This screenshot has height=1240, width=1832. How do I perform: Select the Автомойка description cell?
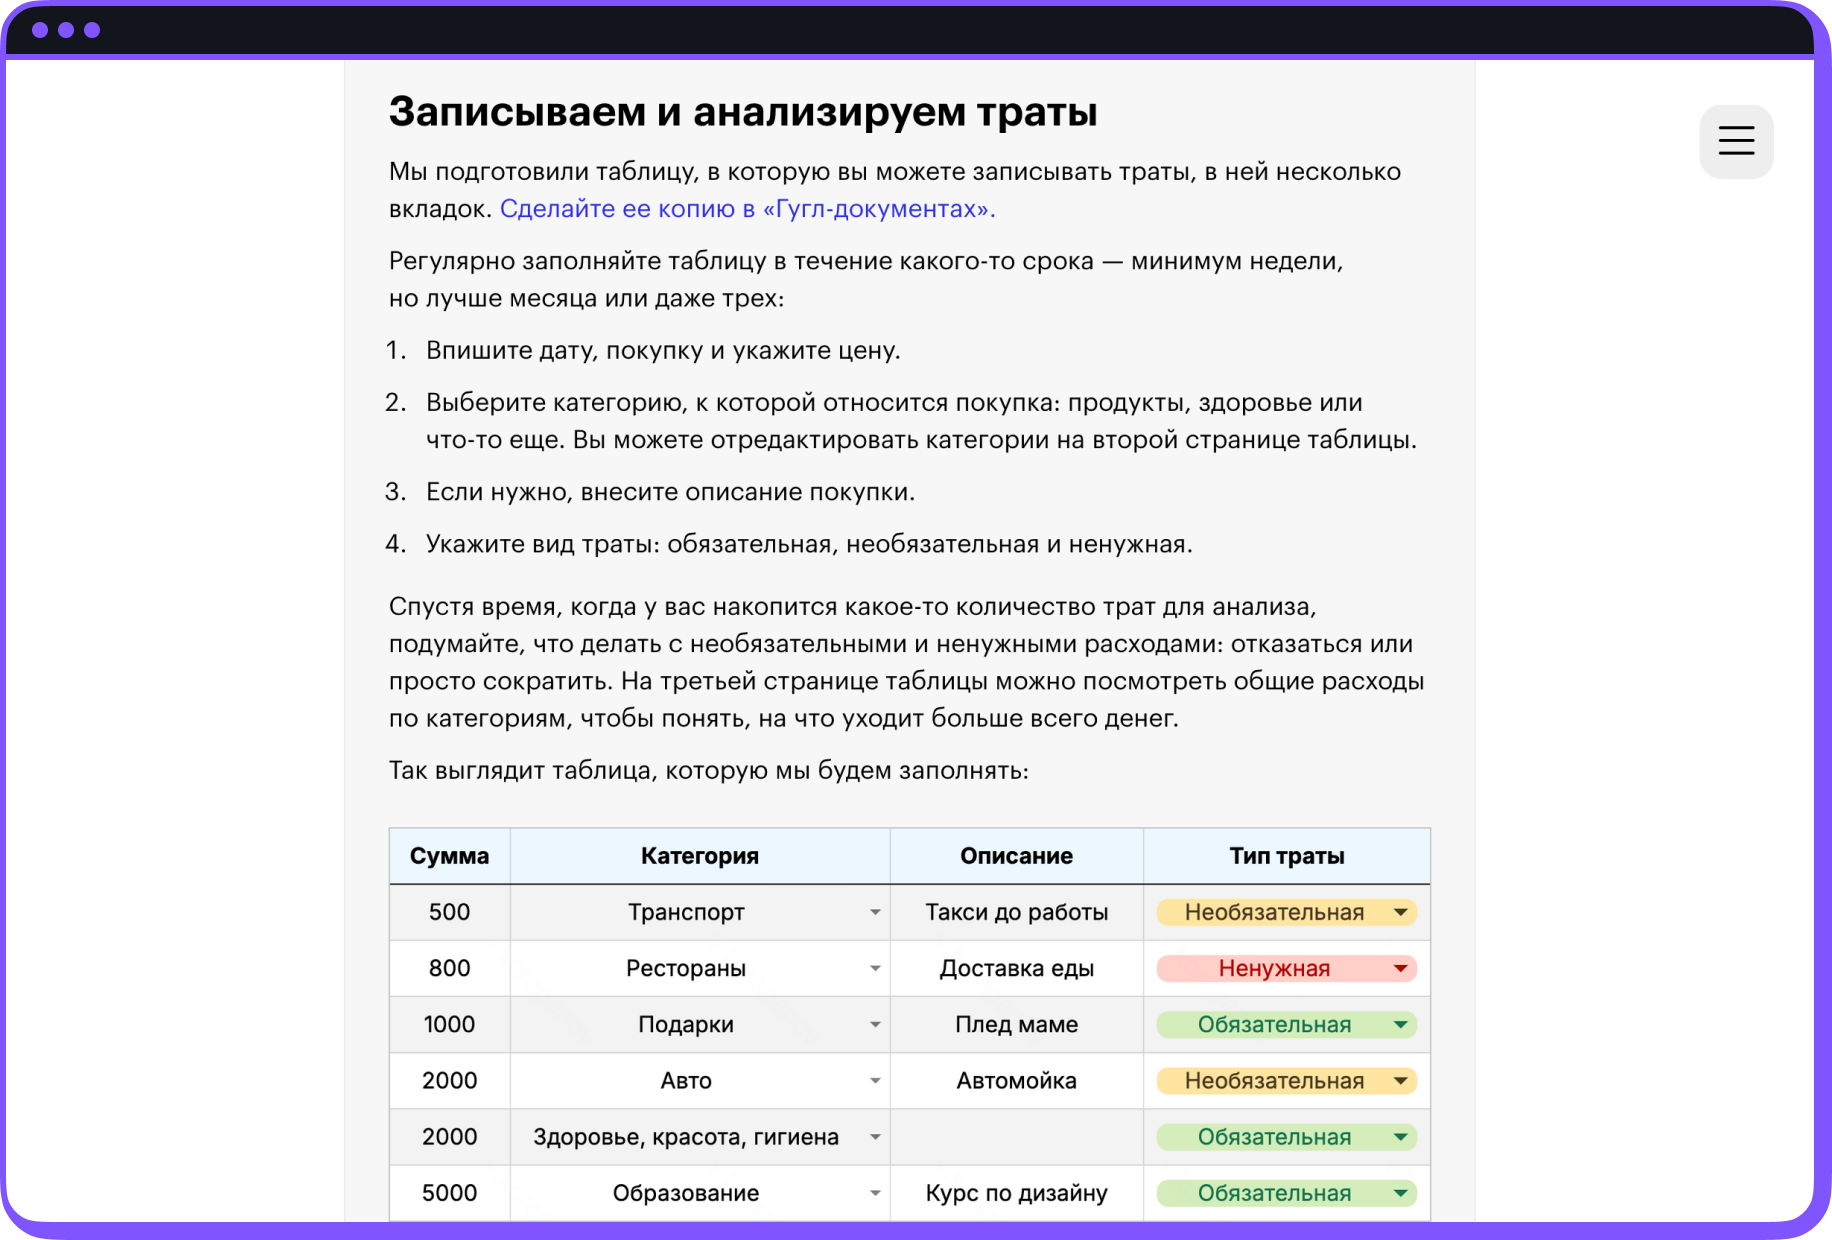(1017, 1080)
